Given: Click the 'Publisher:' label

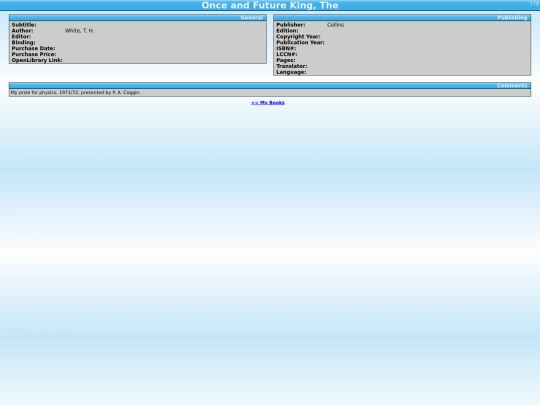Looking at the screenshot, I should [291, 25].
